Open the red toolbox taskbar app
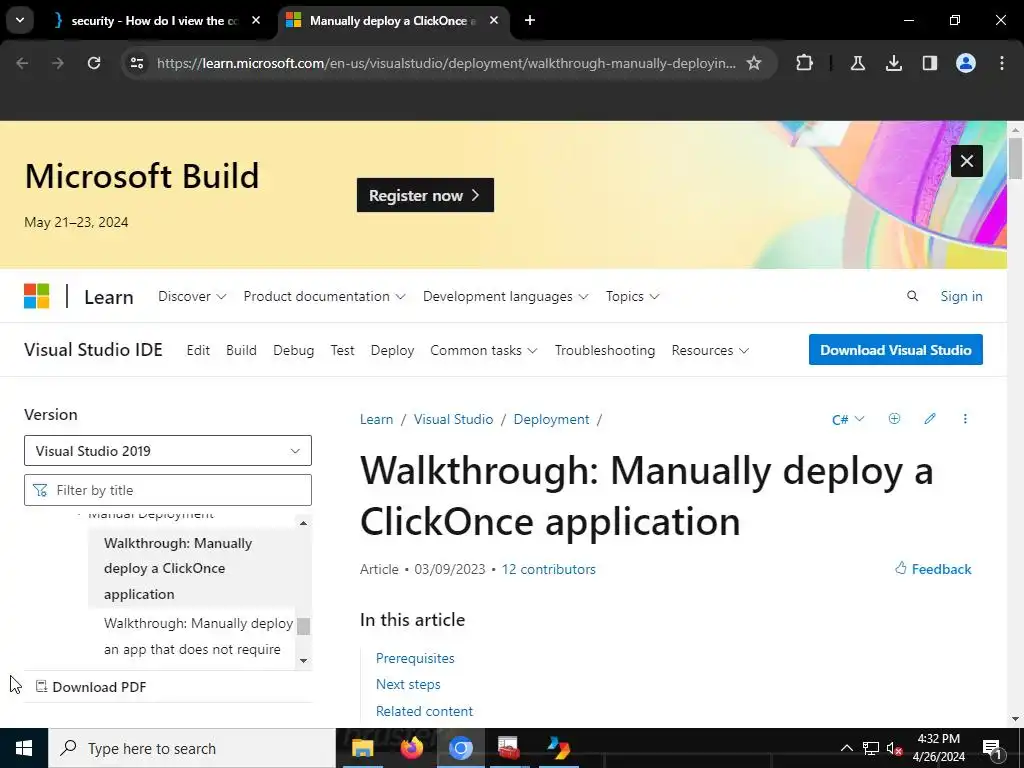This screenshot has height=768, width=1024. [509, 748]
